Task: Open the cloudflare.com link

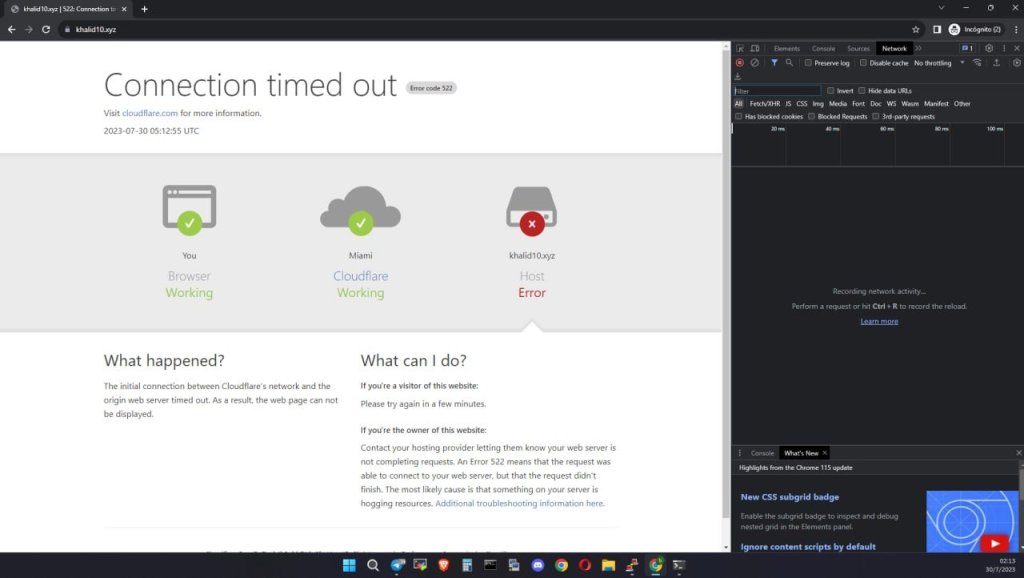Action: pos(150,113)
